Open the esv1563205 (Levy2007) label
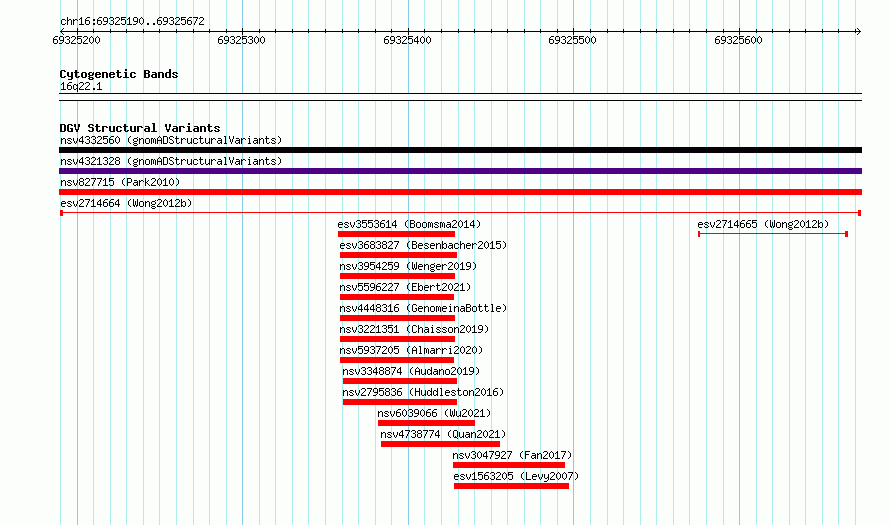The width and height of the screenshot is (890, 525). pos(516,476)
